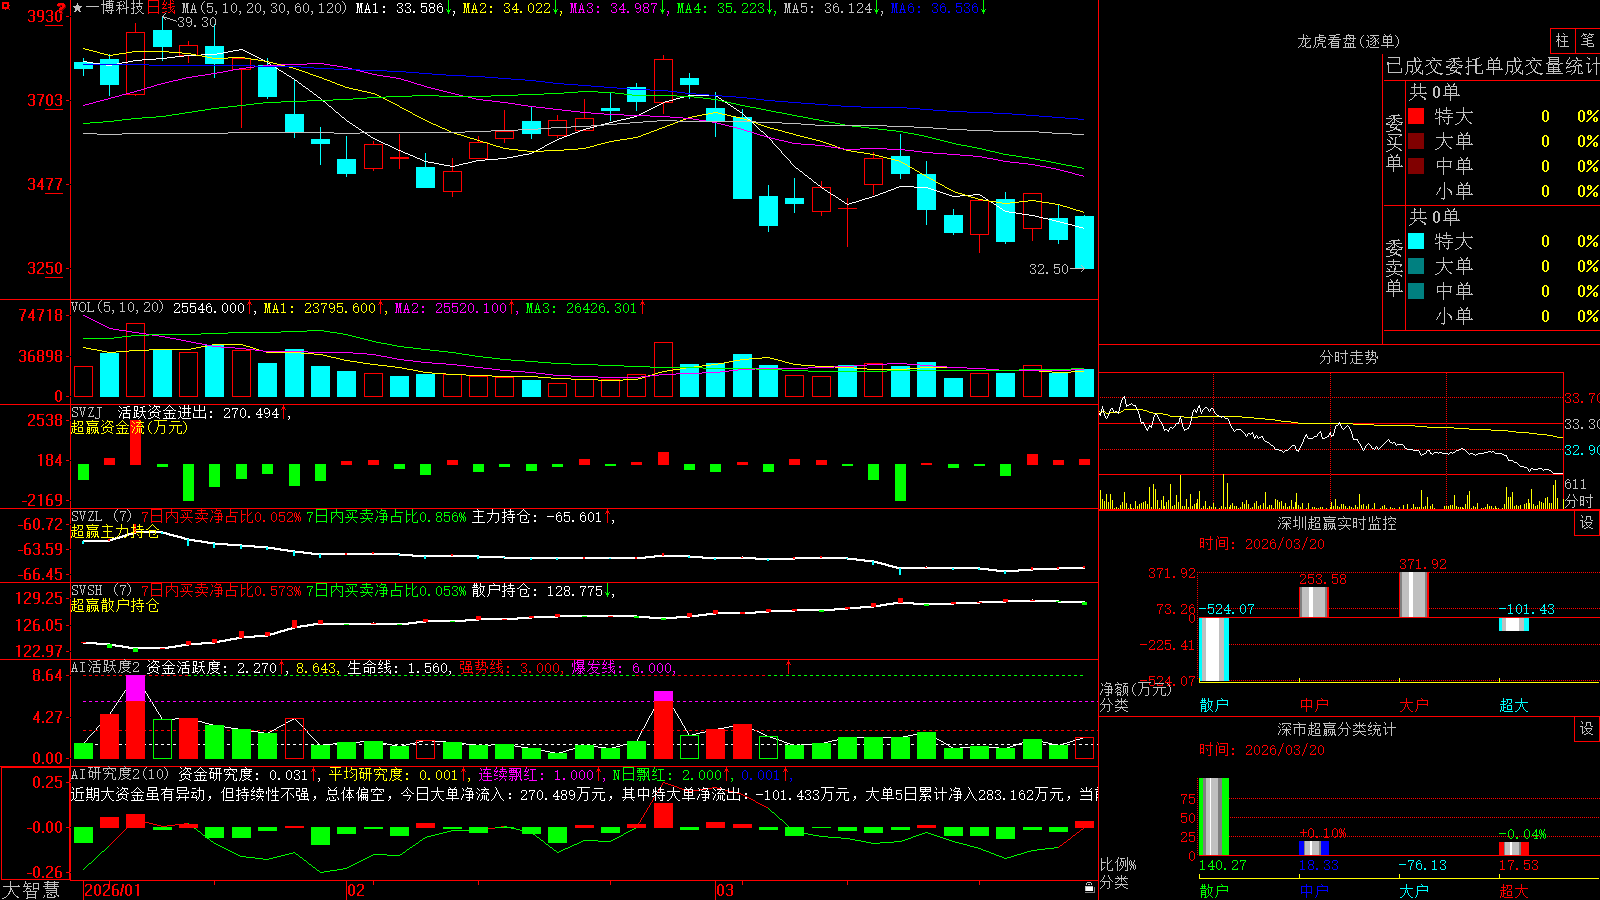
Task: Click the 大智慧 logo at bottom-left
Action: click(31, 889)
